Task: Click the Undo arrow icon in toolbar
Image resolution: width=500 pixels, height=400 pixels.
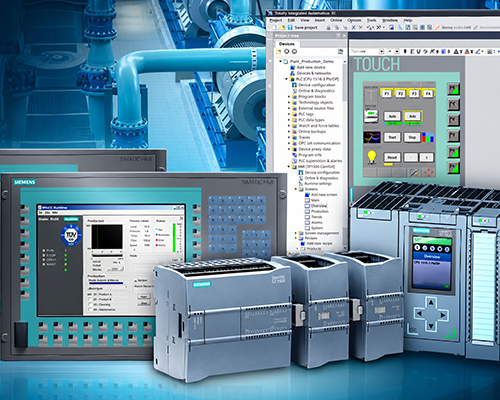Action: click(x=369, y=27)
